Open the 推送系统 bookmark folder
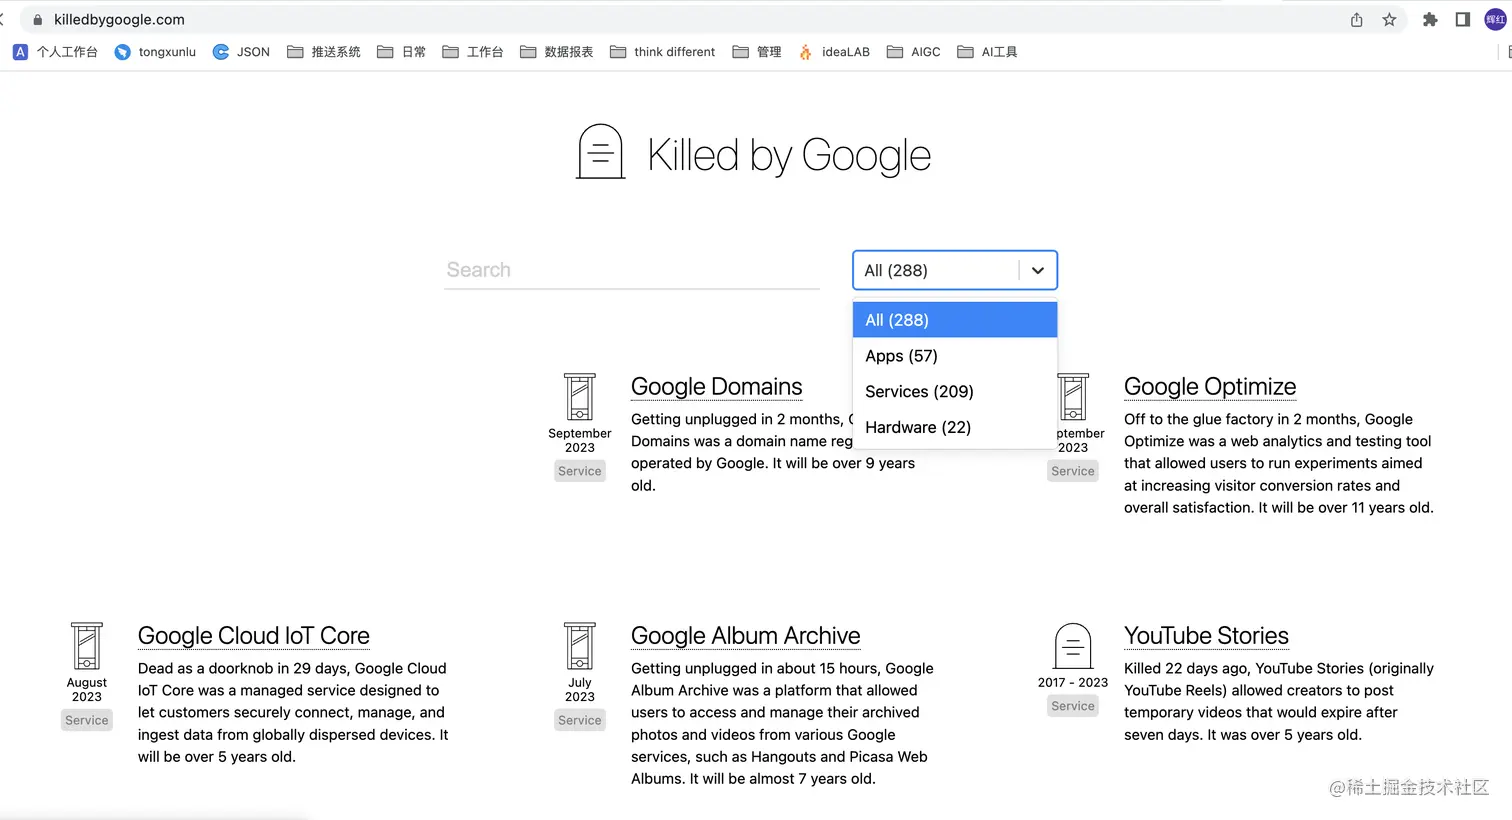The image size is (1512, 820). (x=323, y=52)
